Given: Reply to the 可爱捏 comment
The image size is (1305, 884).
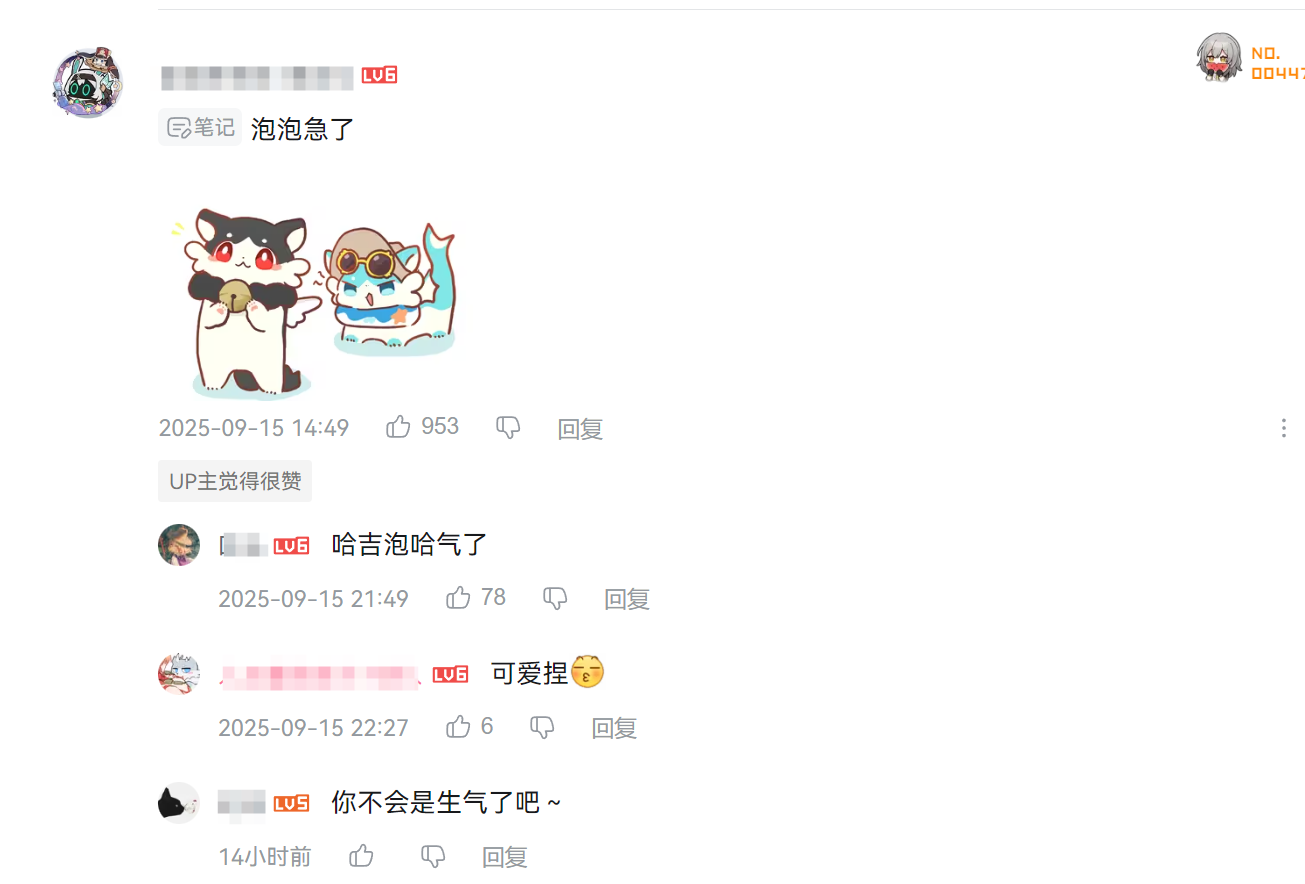Looking at the screenshot, I should (614, 727).
